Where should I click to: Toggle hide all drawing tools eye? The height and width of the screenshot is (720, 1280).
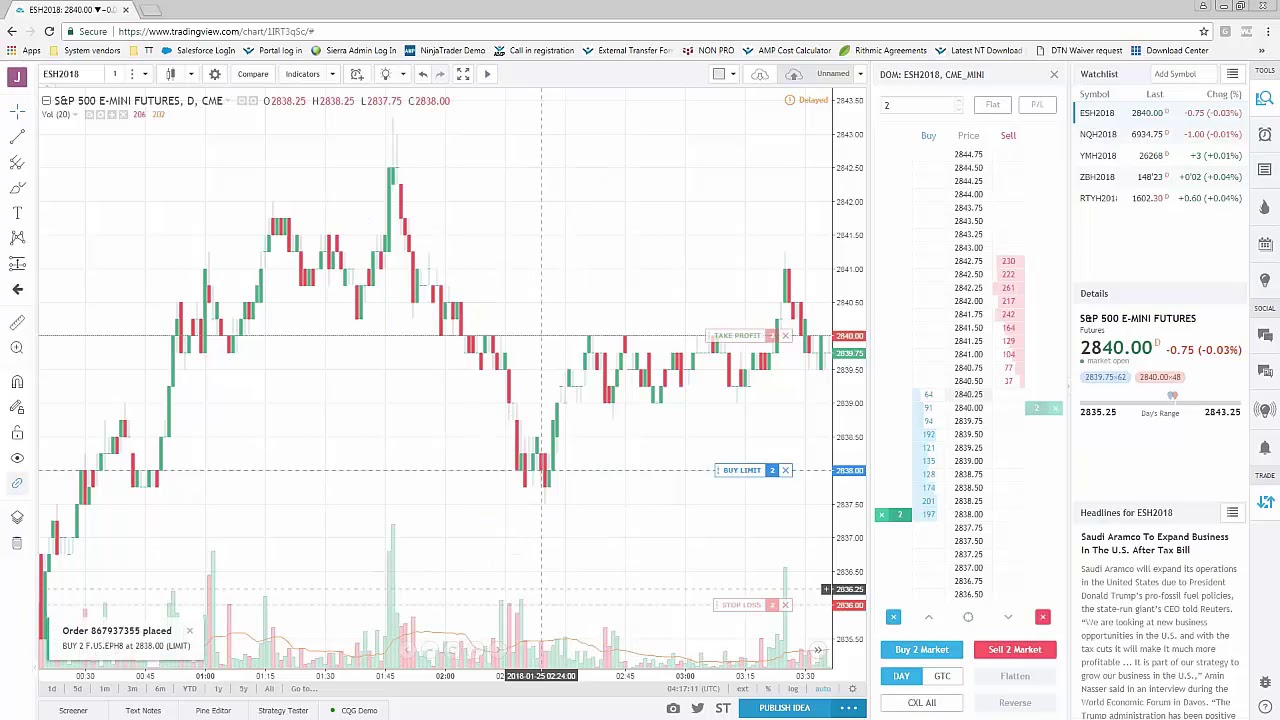click(17, 458)
